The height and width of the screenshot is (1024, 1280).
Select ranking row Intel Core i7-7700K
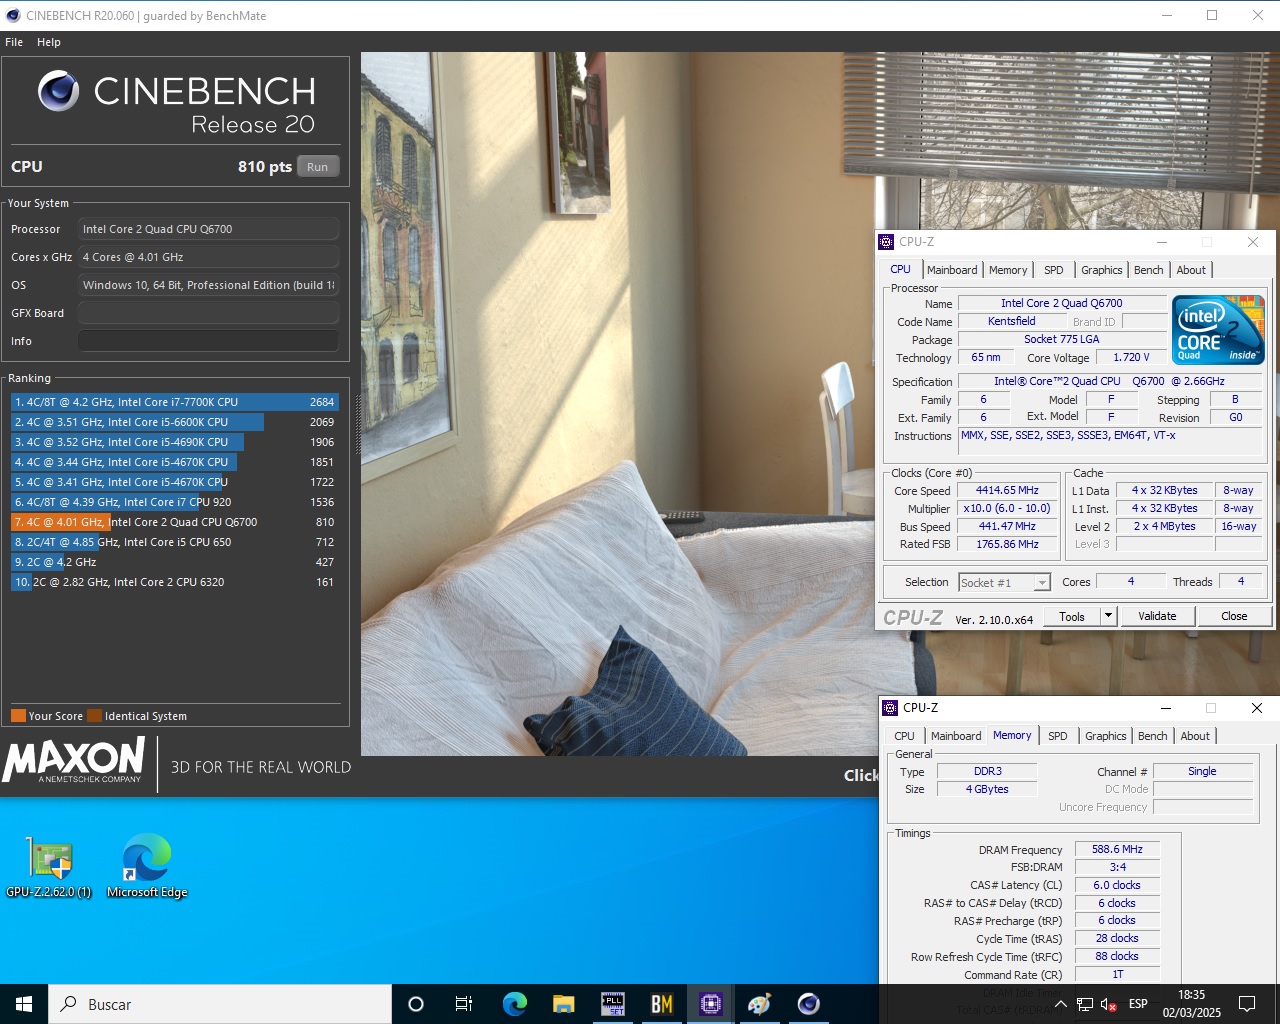[x=175, y=402]
